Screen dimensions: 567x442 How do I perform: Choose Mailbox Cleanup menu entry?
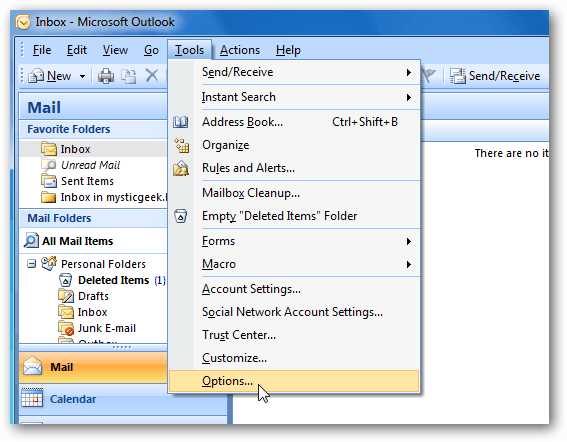(294, 193)
